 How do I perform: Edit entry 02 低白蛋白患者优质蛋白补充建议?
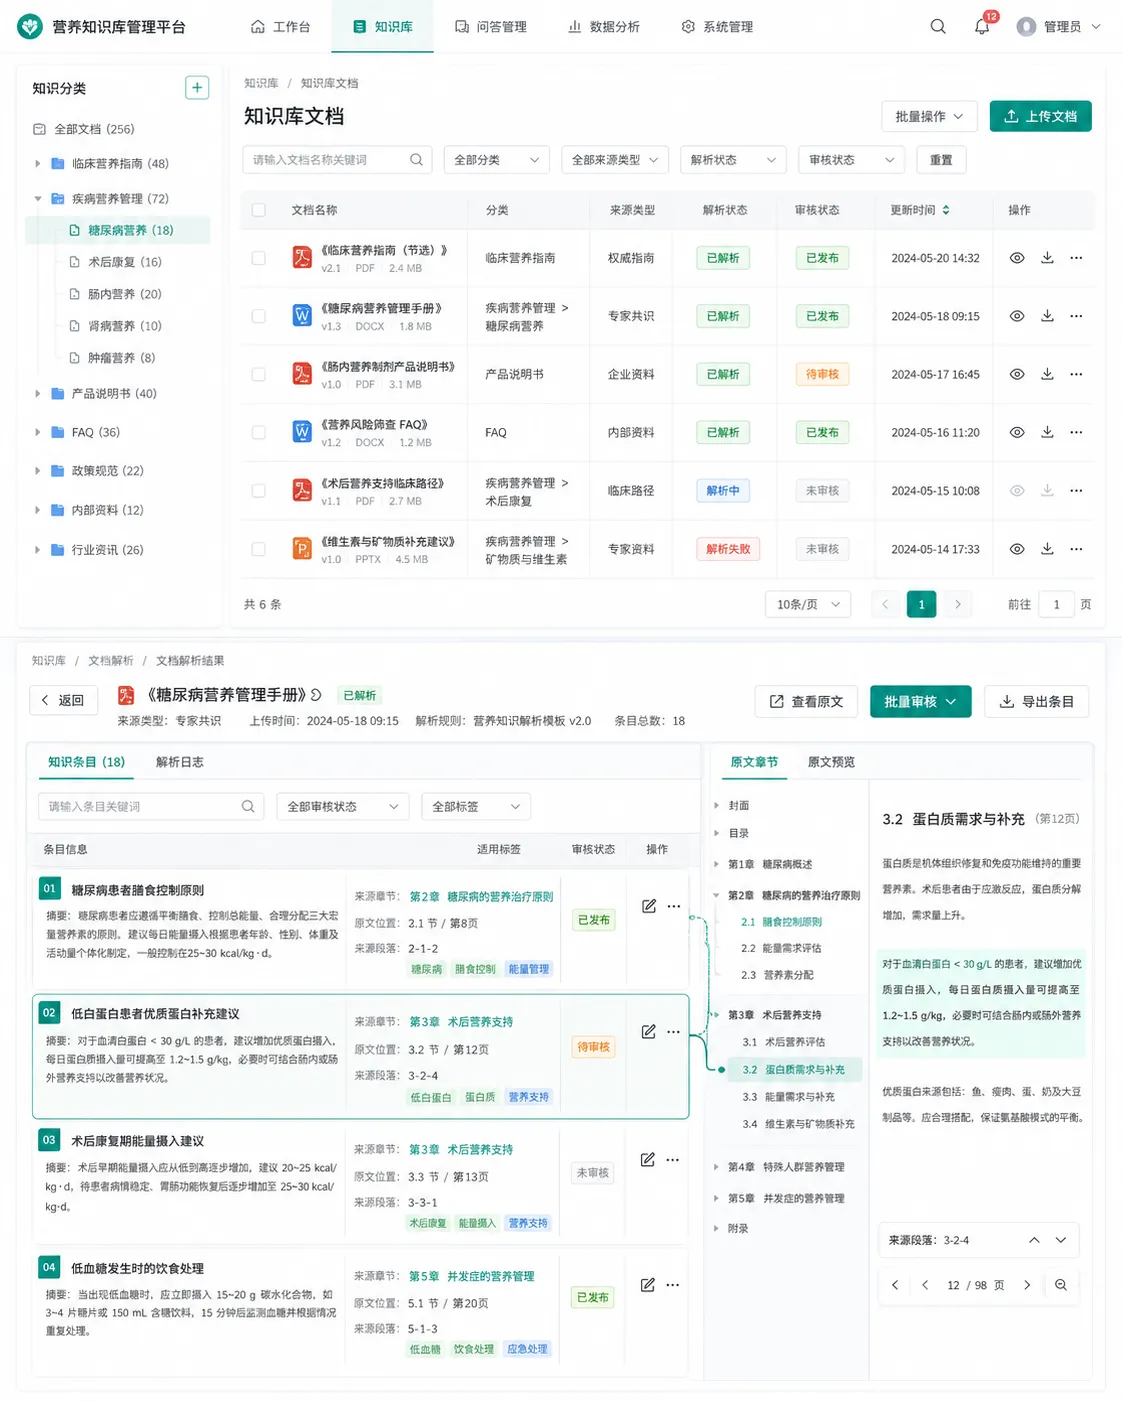[649, 1031]
